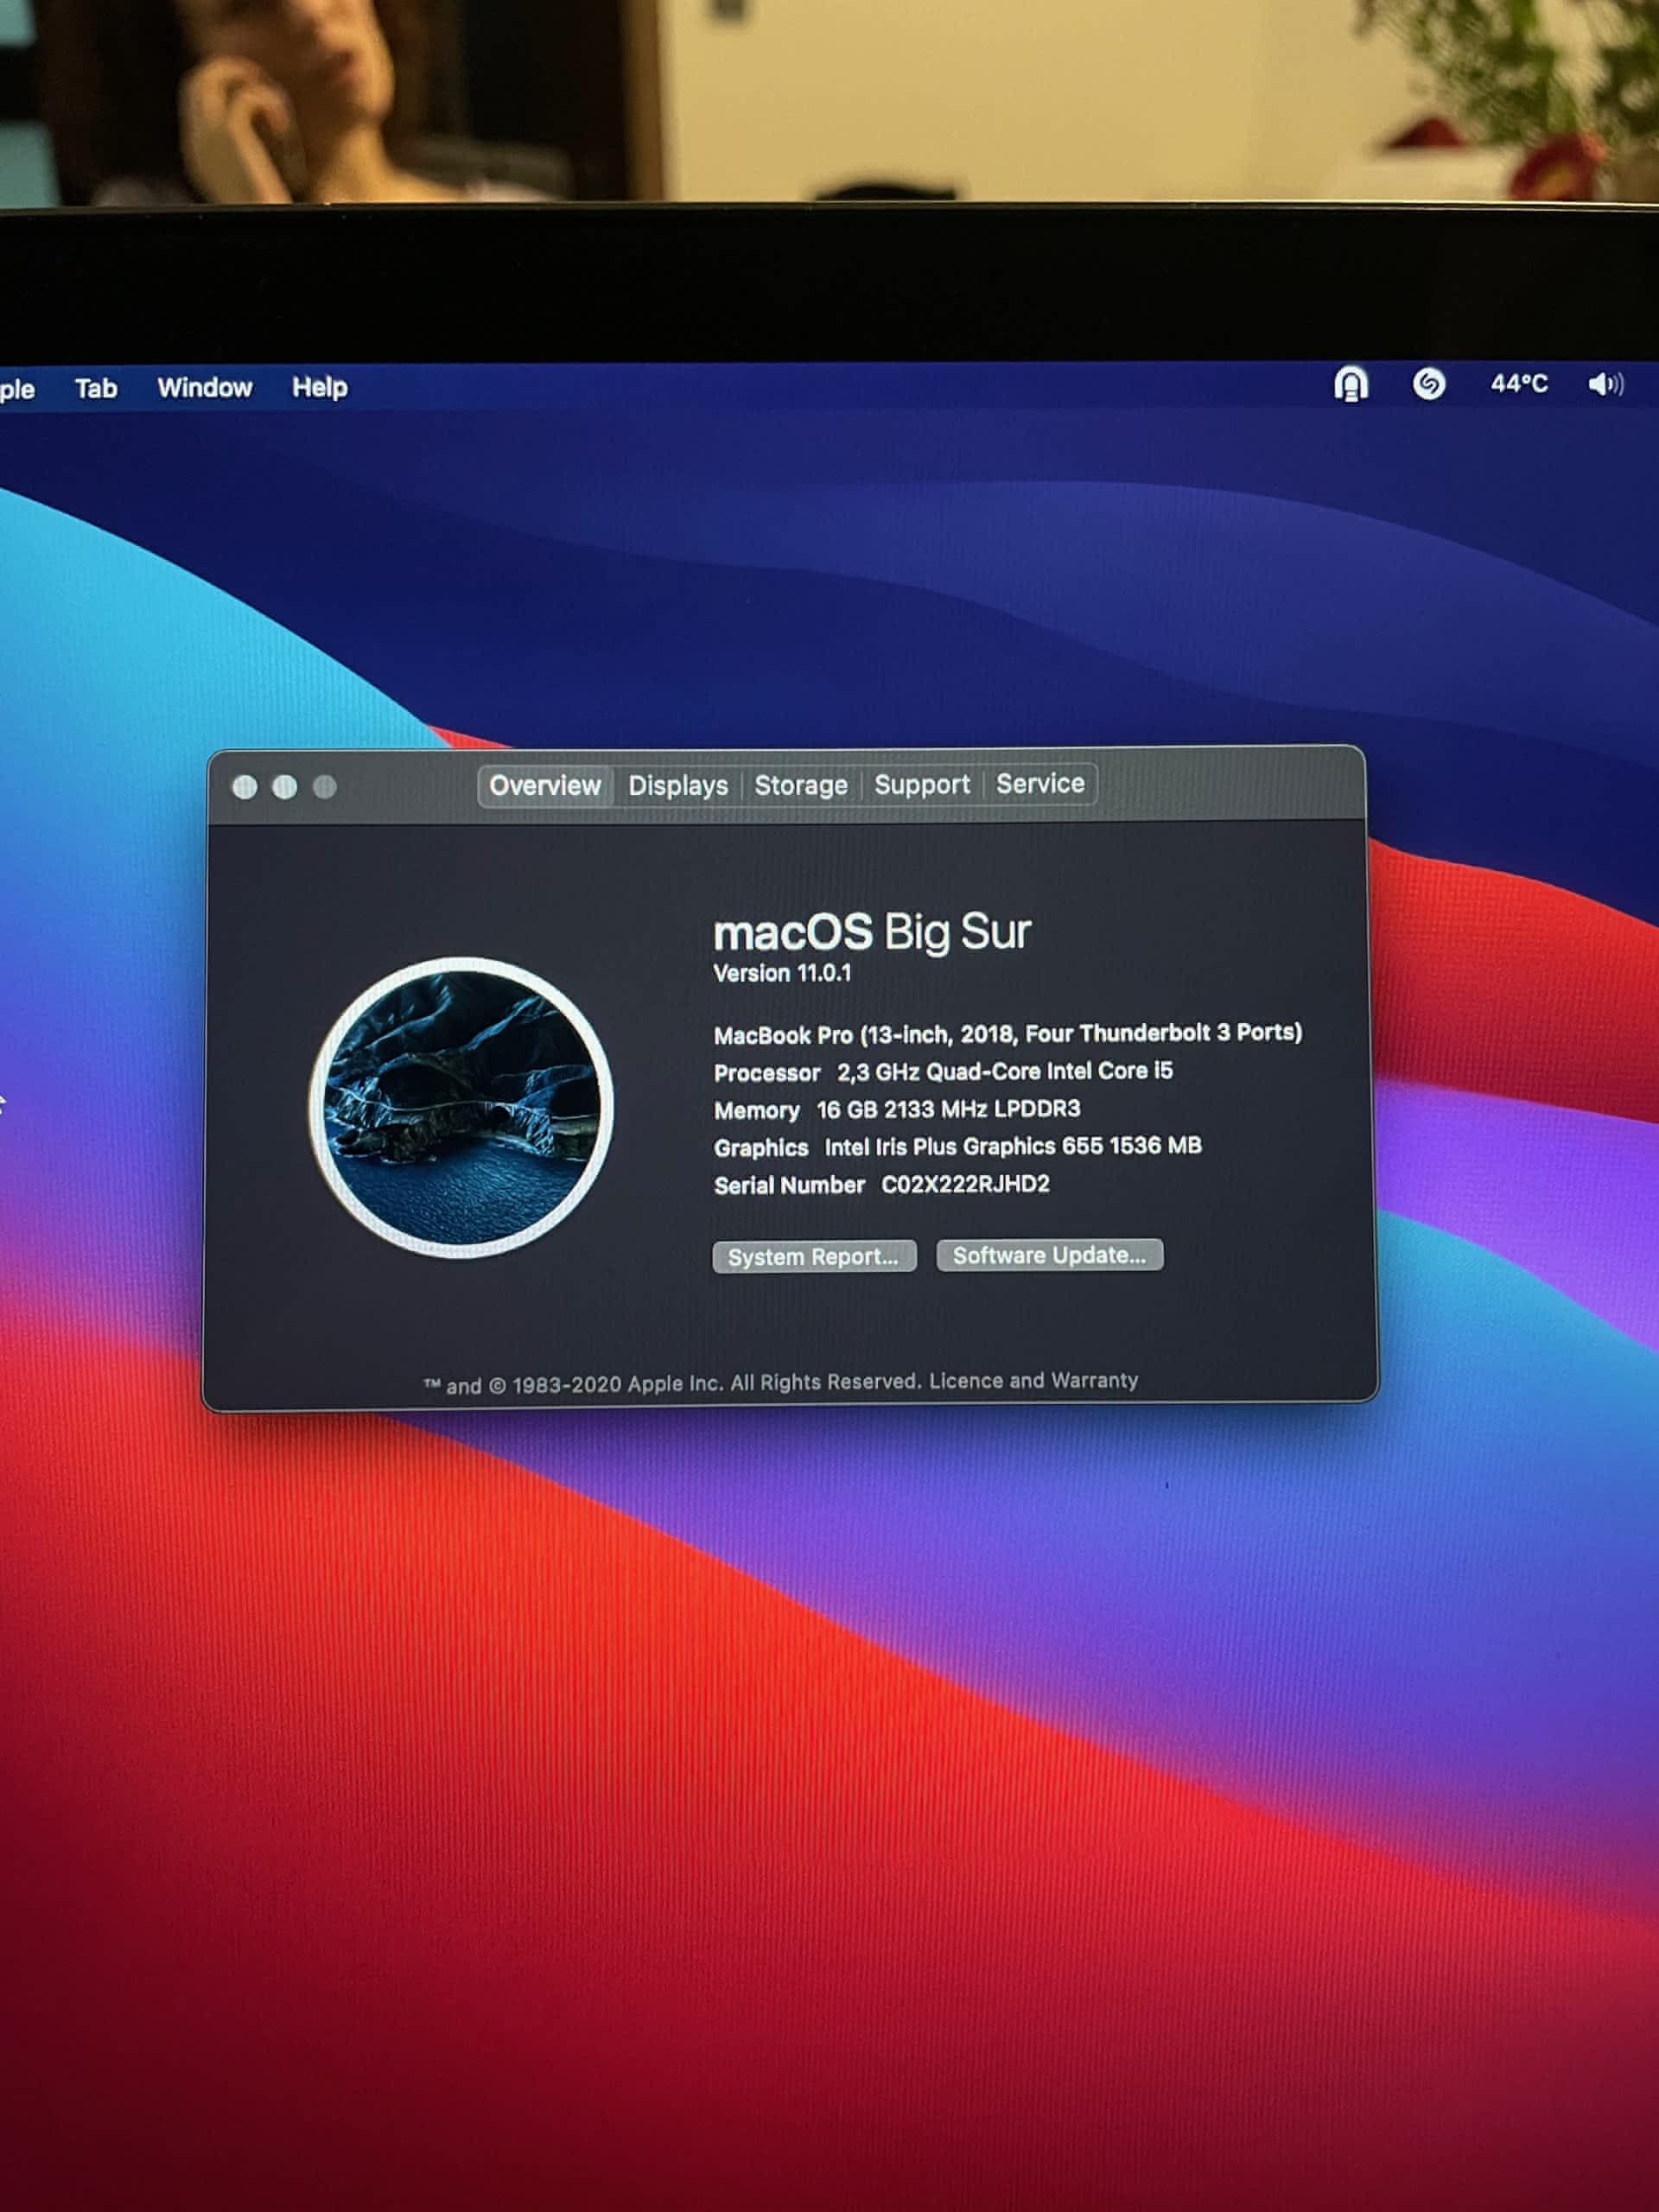Open the Licence and Warranty link
1659x2212 pixels.
[x=1033, y=1381]
